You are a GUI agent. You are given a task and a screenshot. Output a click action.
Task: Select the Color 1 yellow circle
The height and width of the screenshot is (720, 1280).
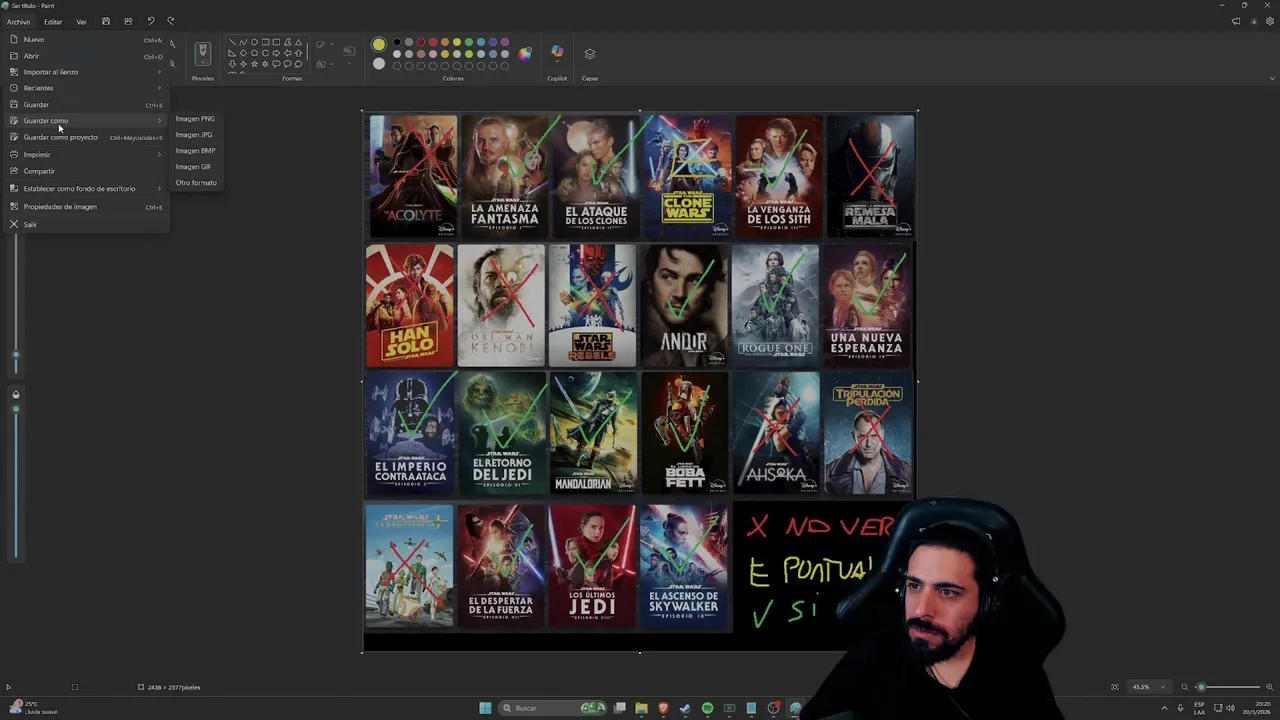click(379, 45)
